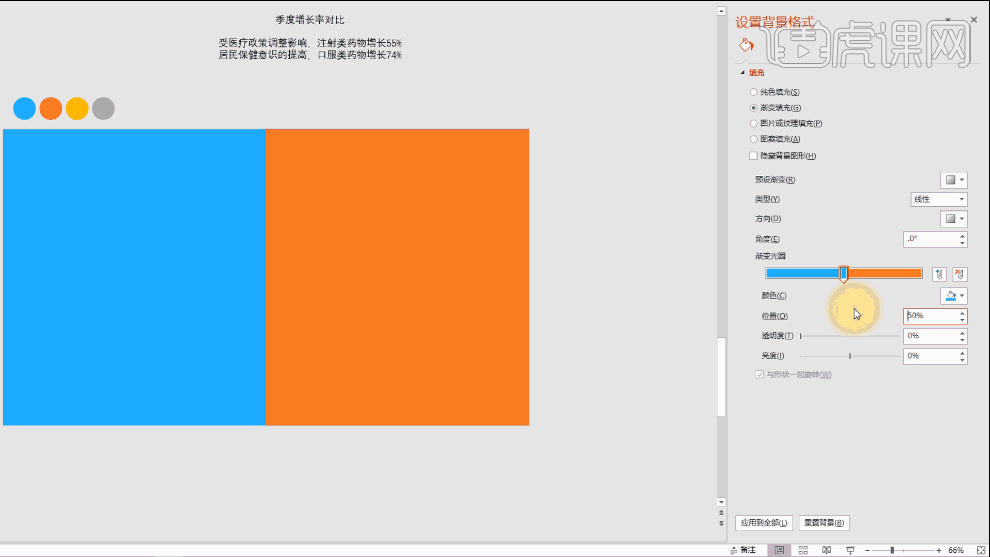Add a gradient stop
Image resolution: width=990 pixels, height=557 pixels.
pos(939,274)
